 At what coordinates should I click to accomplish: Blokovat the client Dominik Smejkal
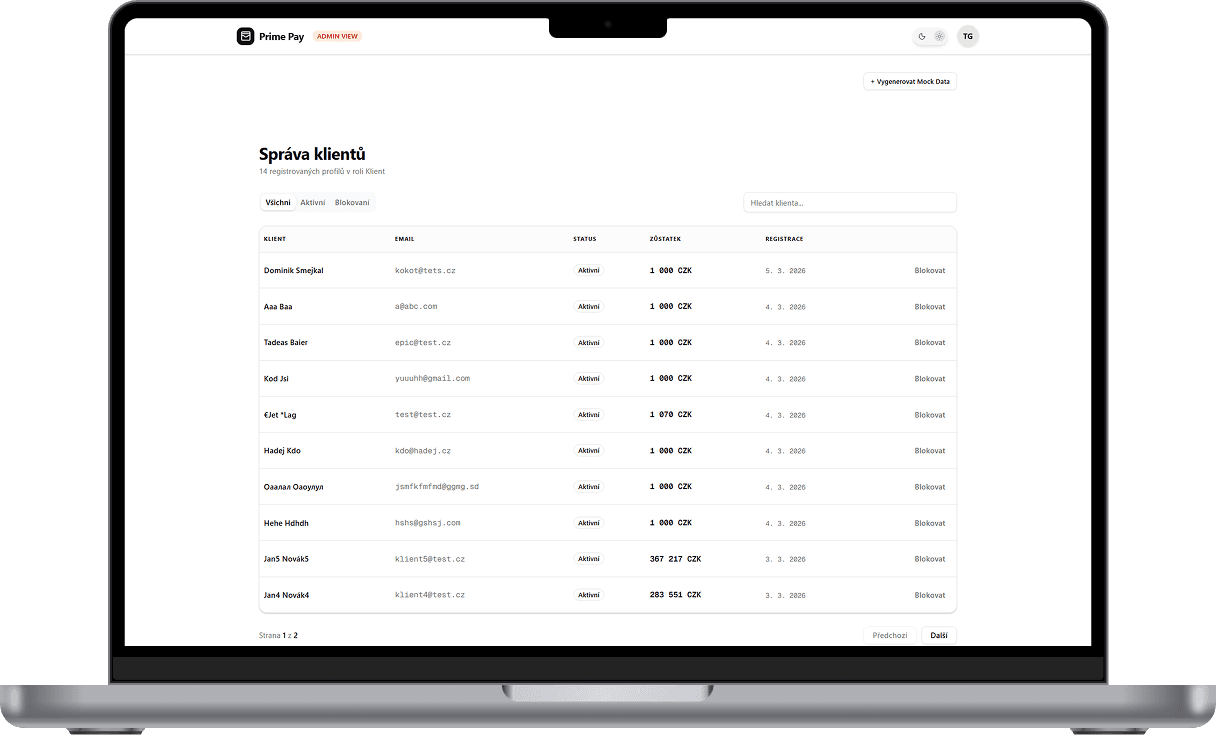click(929, 270)
